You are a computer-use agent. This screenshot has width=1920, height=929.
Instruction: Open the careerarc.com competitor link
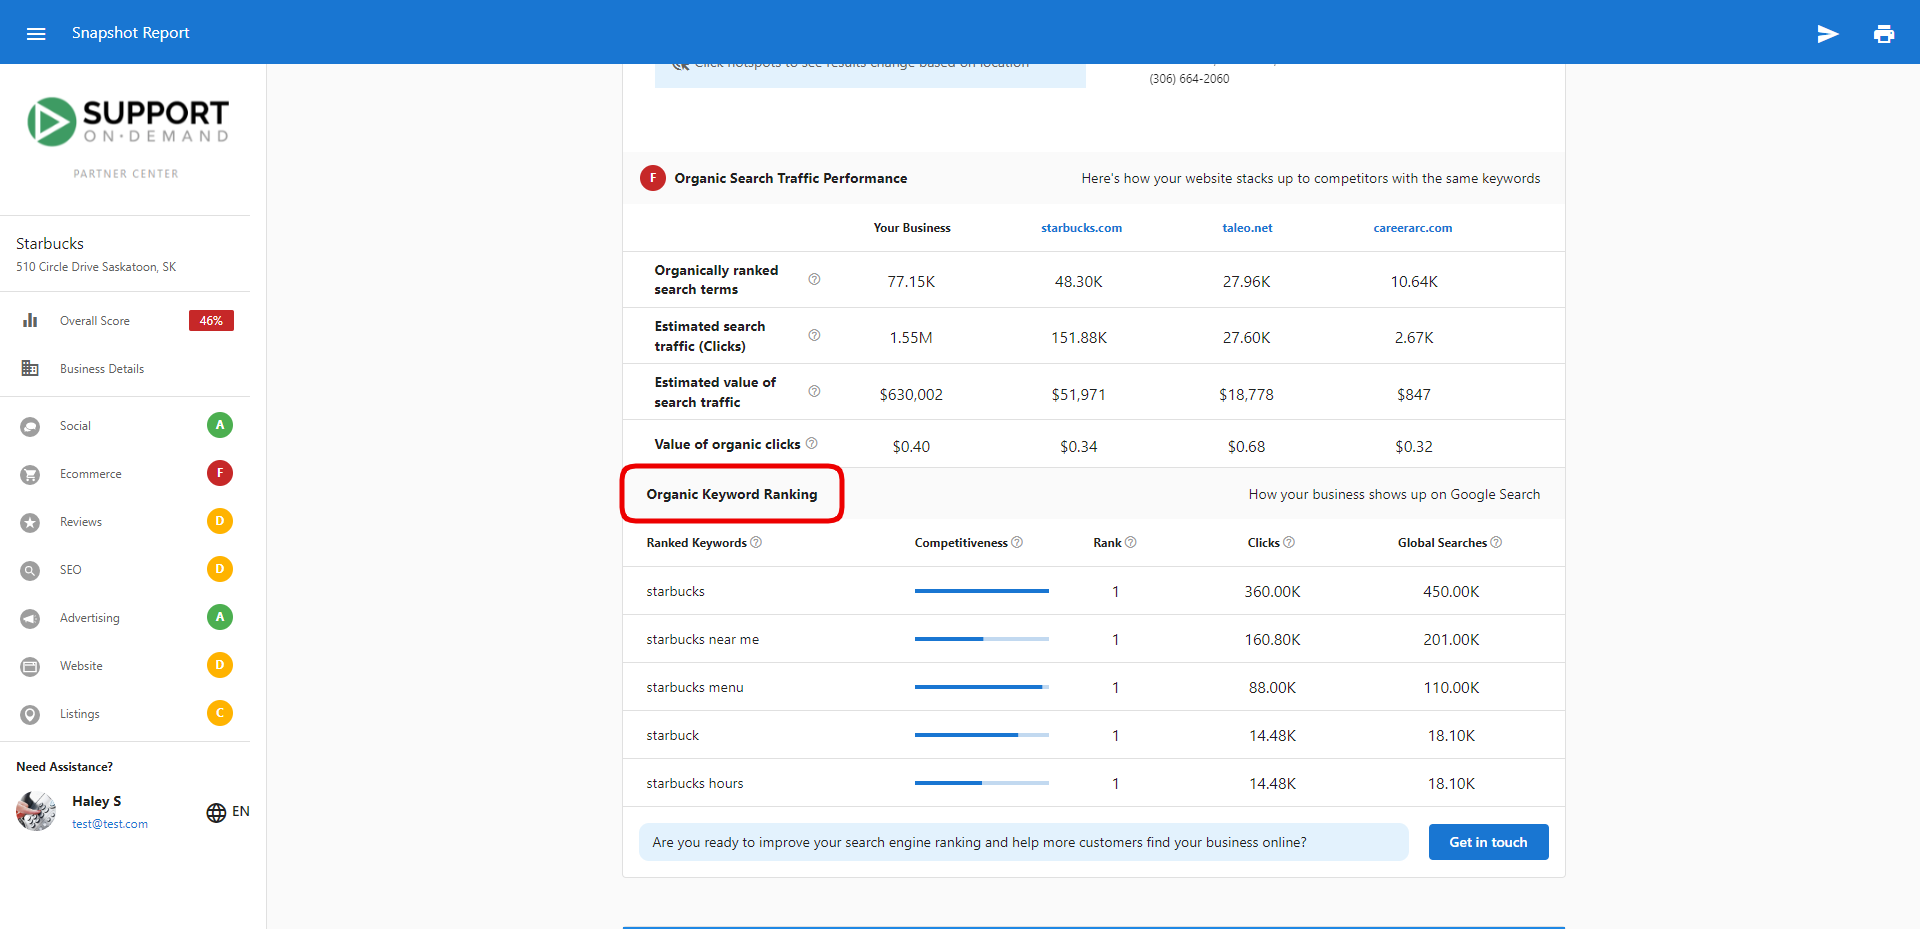coord(1412,228)
